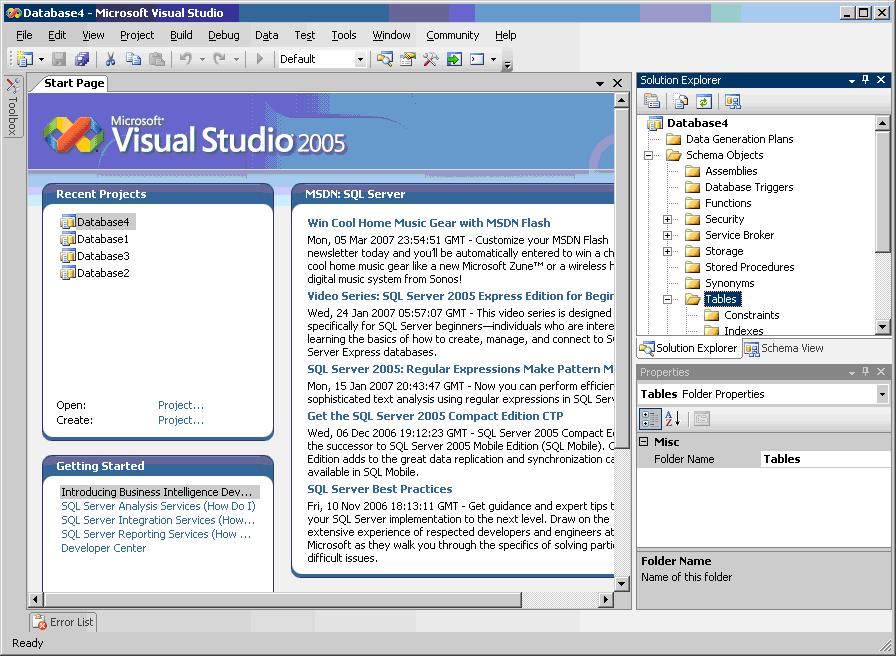The width and height of the screenshot is (896, 656).
Task: Select the Constraints folder under Tables
Action: (x=751, y=315)
